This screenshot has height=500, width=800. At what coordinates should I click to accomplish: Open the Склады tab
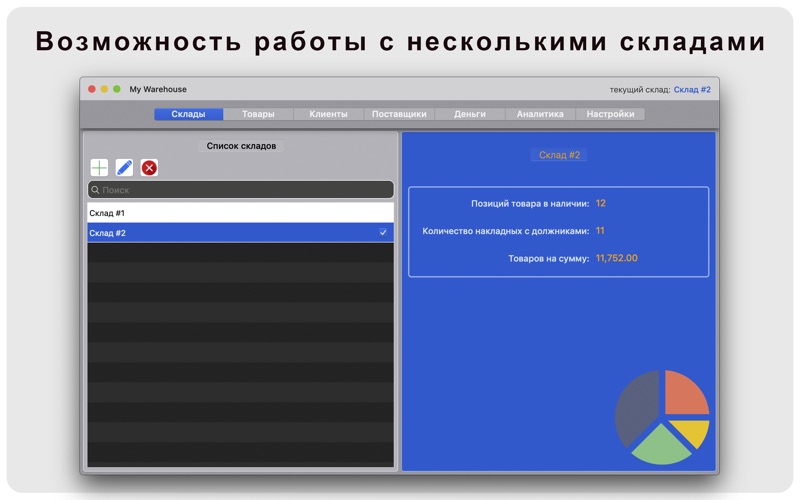pyautogui.click(x=188, y=114)
